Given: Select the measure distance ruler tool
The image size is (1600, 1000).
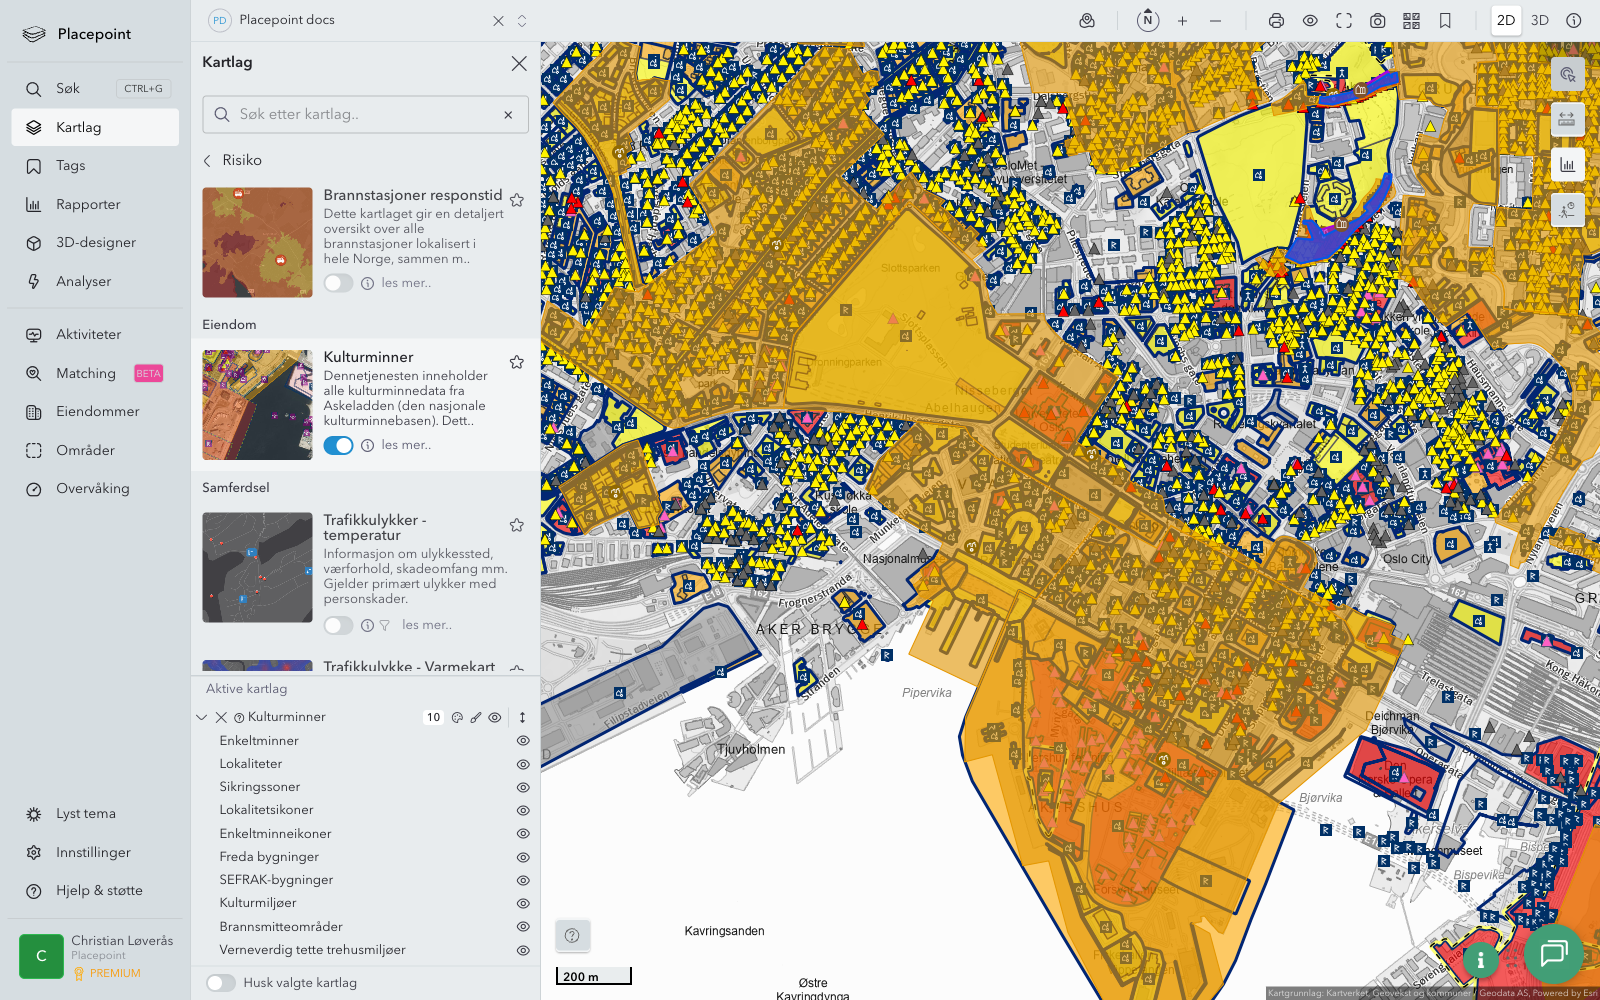Looking at the screenshot, I should pos(1566,120).
